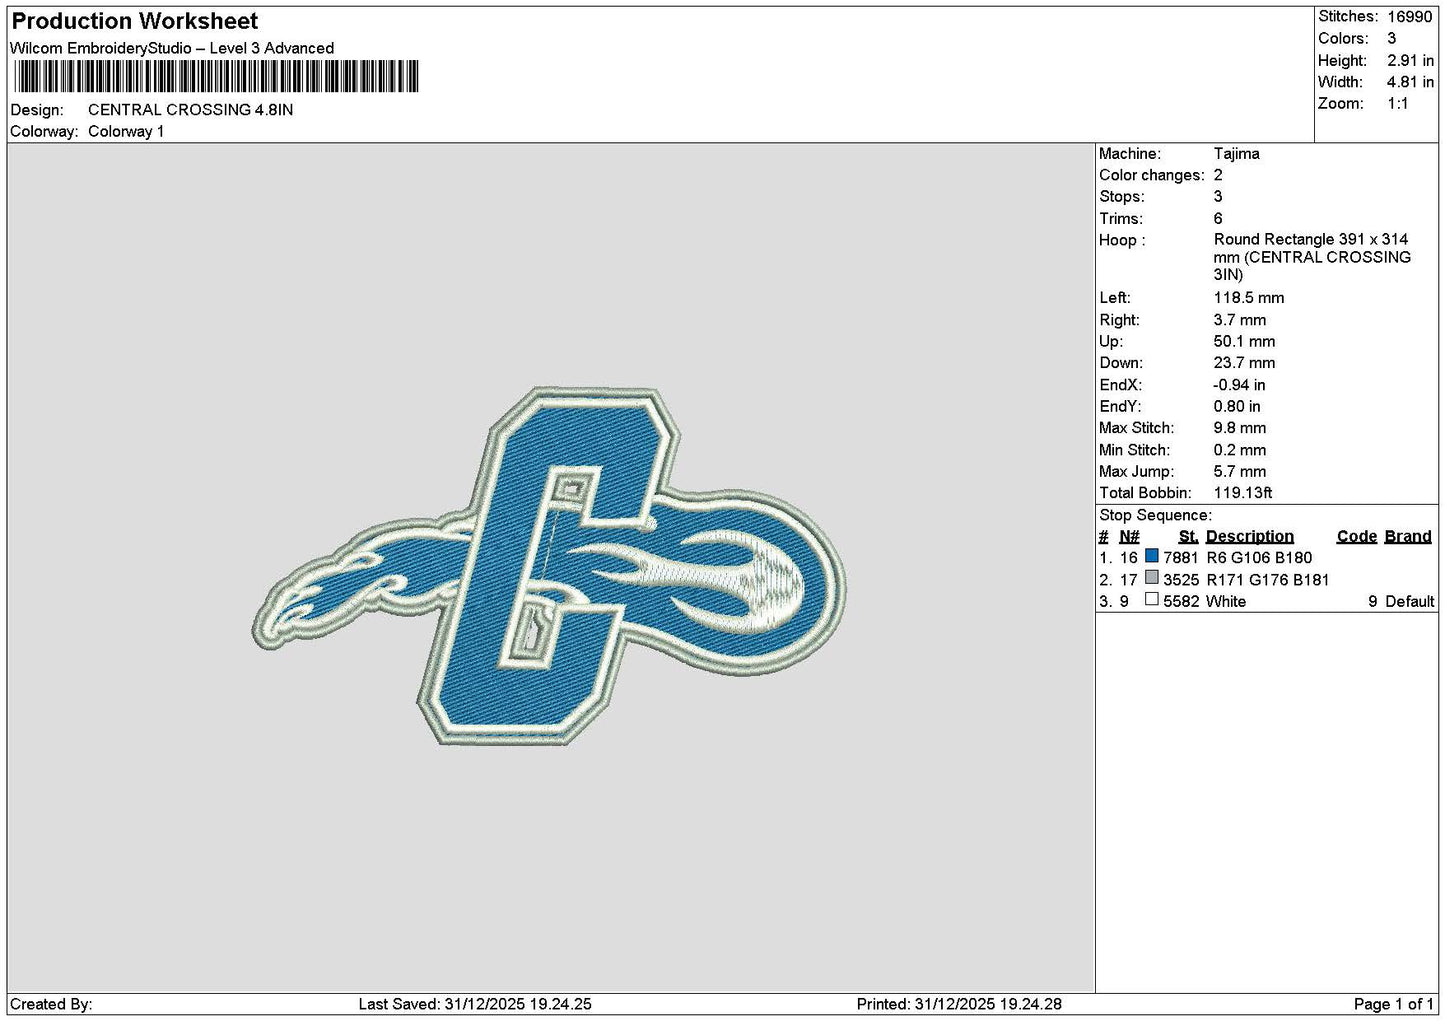This screenshot has height=1021, width=1445.
Task: Click the 'Page 1 of 1' indicator
Action: tap(1394, 1004)
